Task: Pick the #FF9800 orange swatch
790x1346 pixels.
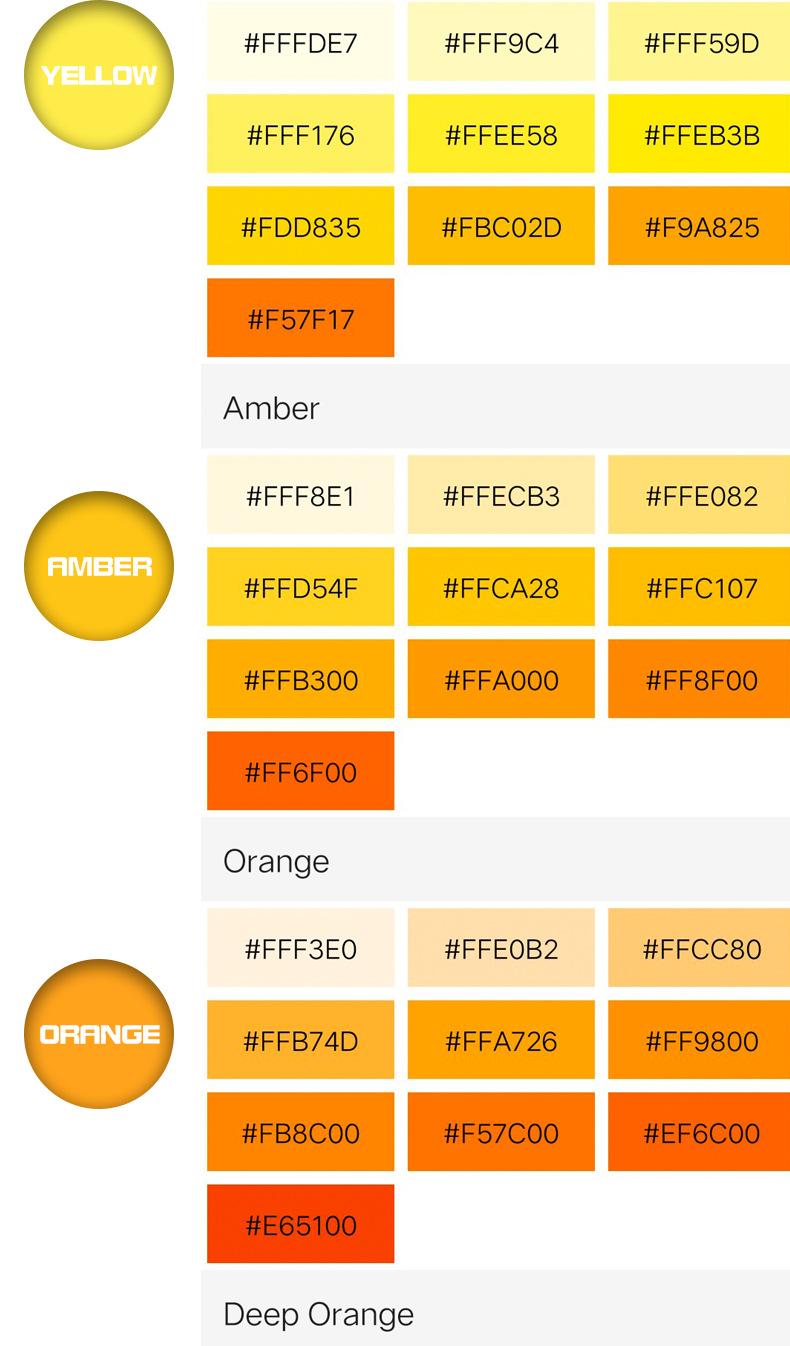Action: point(701,1041)
